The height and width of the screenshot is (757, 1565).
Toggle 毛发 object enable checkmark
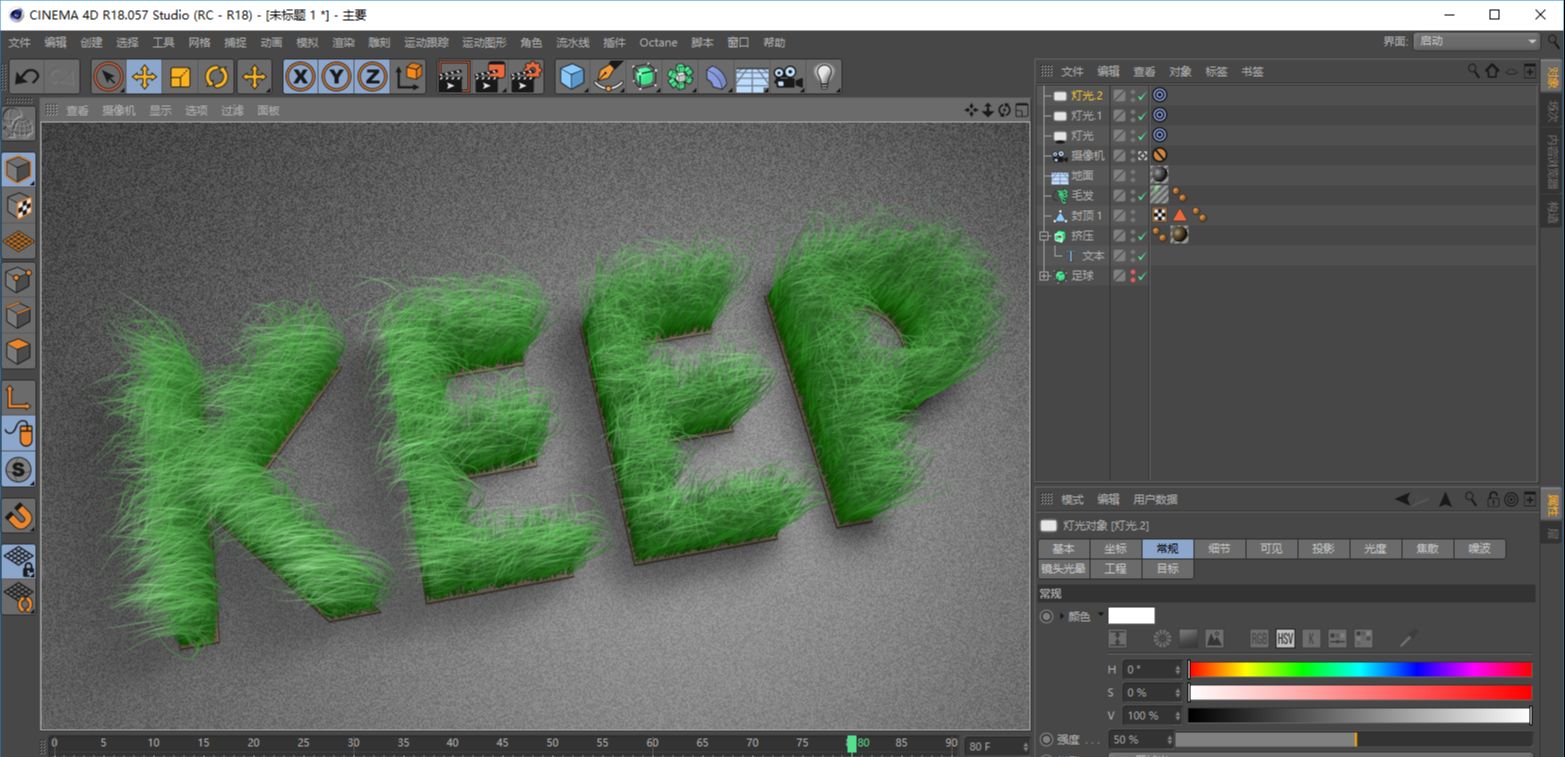pyautogui.click(x=1141, y=196)
